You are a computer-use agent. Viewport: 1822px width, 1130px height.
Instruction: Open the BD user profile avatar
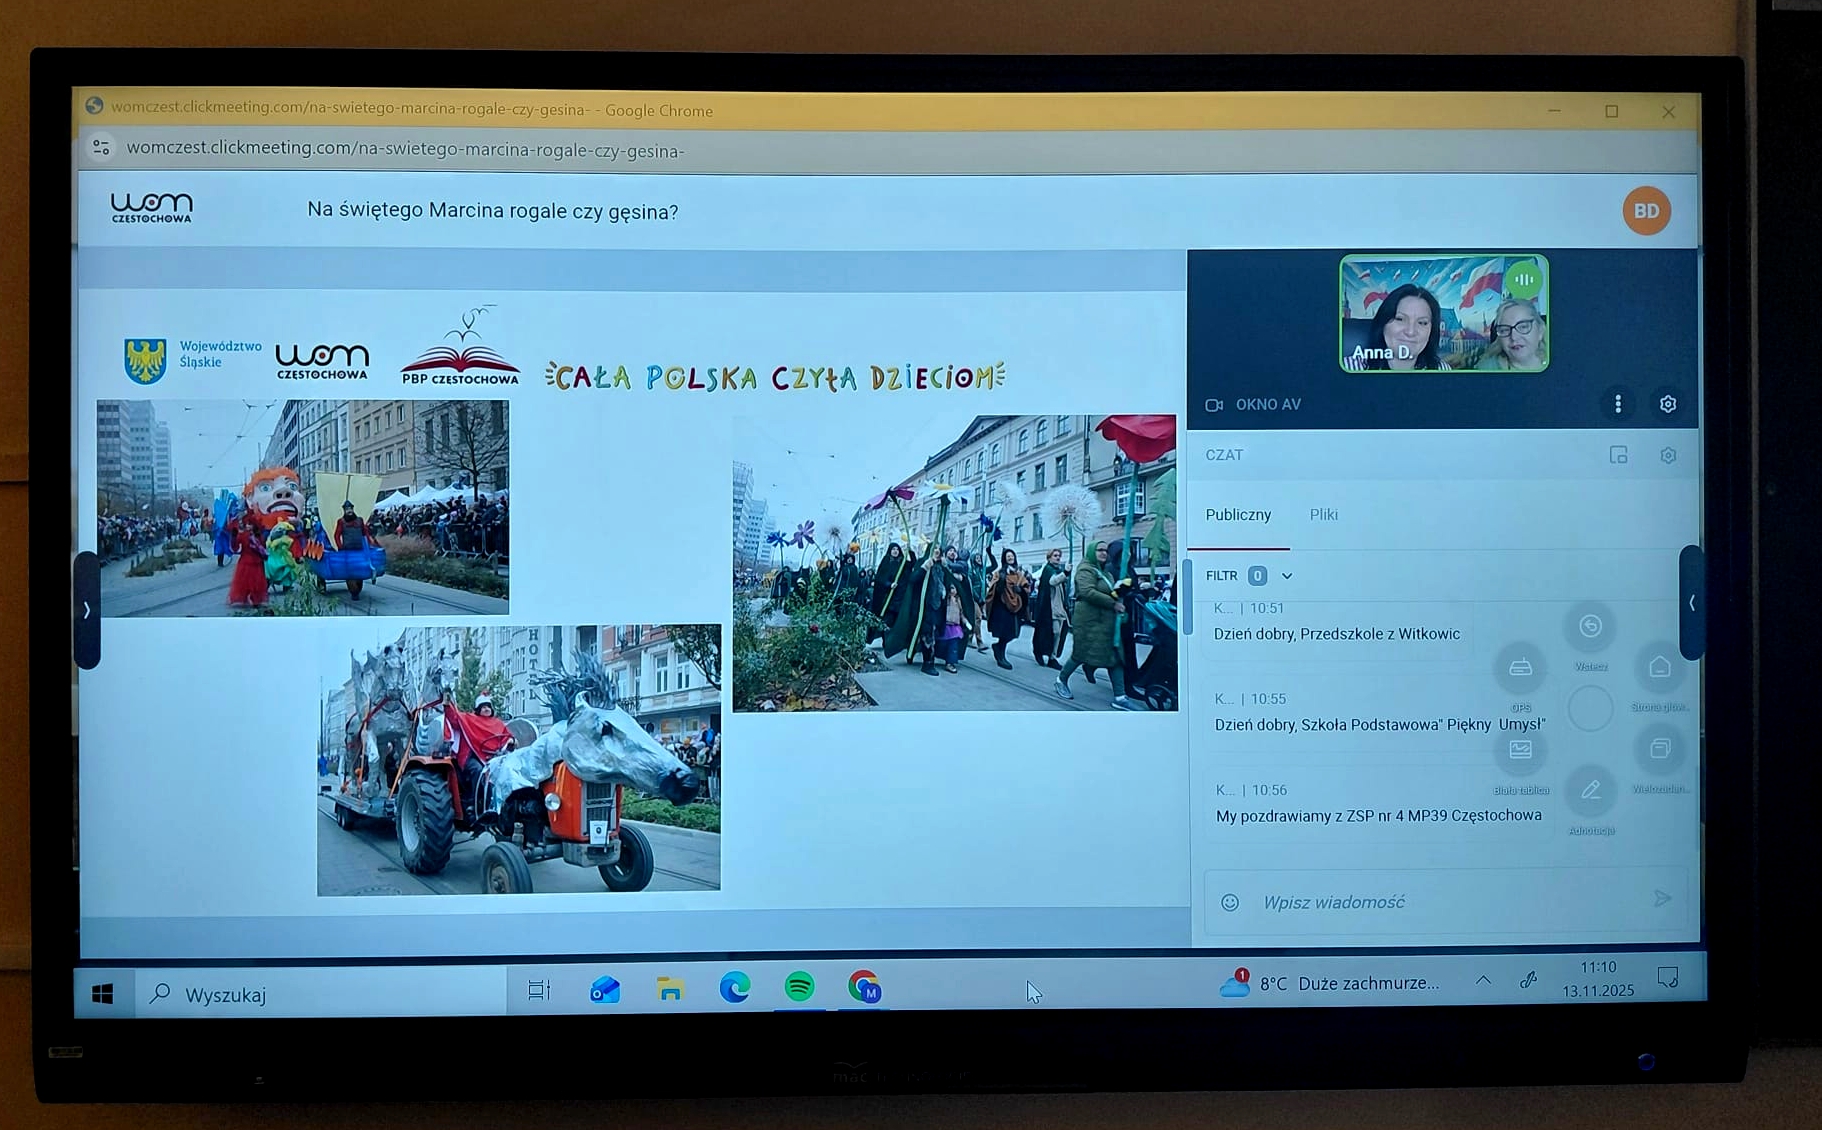(x=1646, y=211)
